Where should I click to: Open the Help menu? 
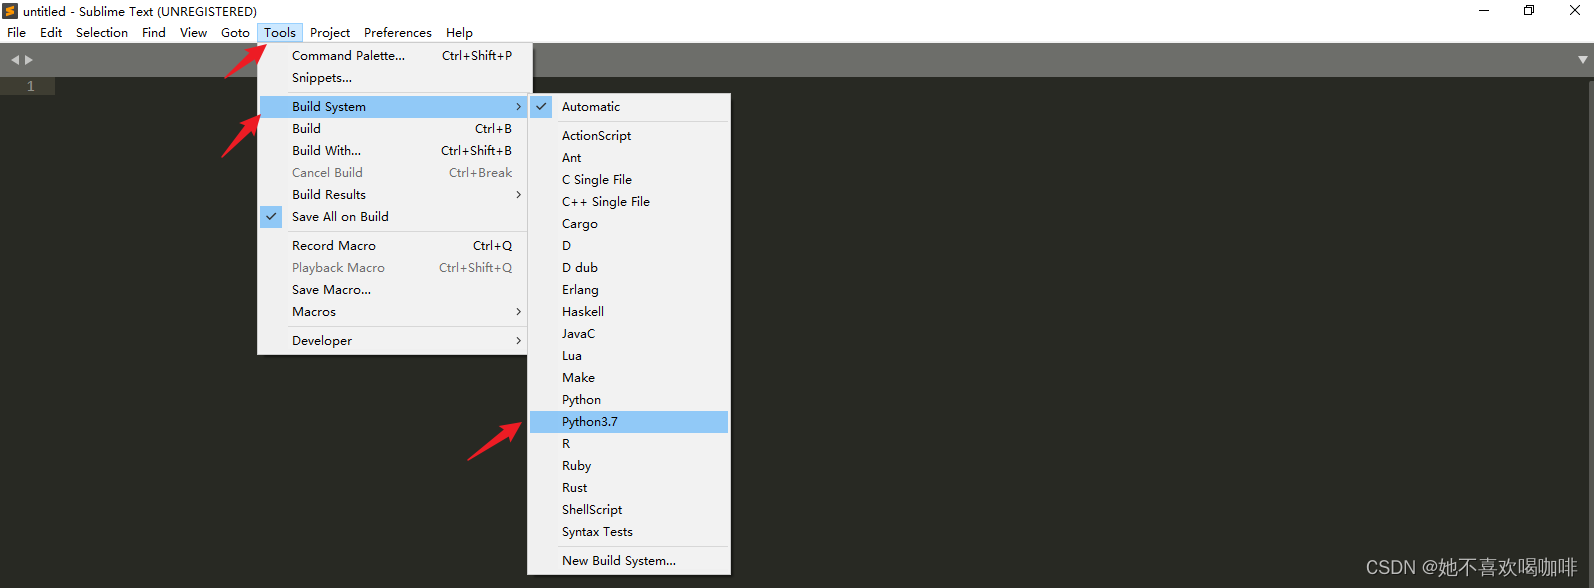pos(459,32)
